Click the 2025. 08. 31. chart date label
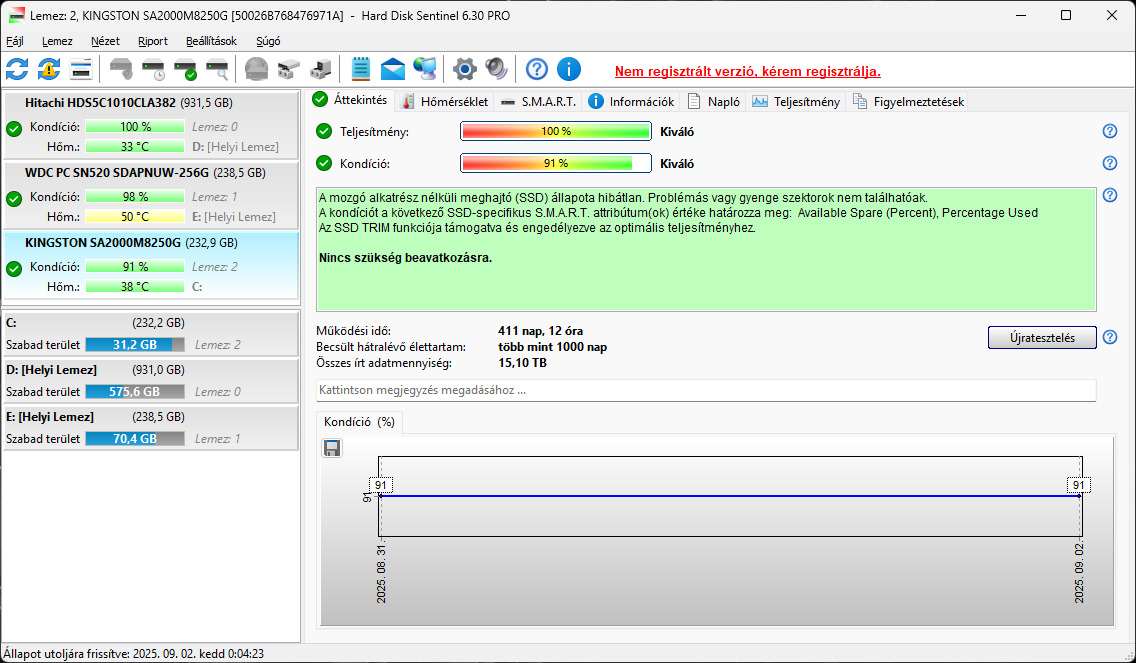Image resolution: width=1136 pixels, height=663 pixels. pyautogui.click(x=381, y=575)
